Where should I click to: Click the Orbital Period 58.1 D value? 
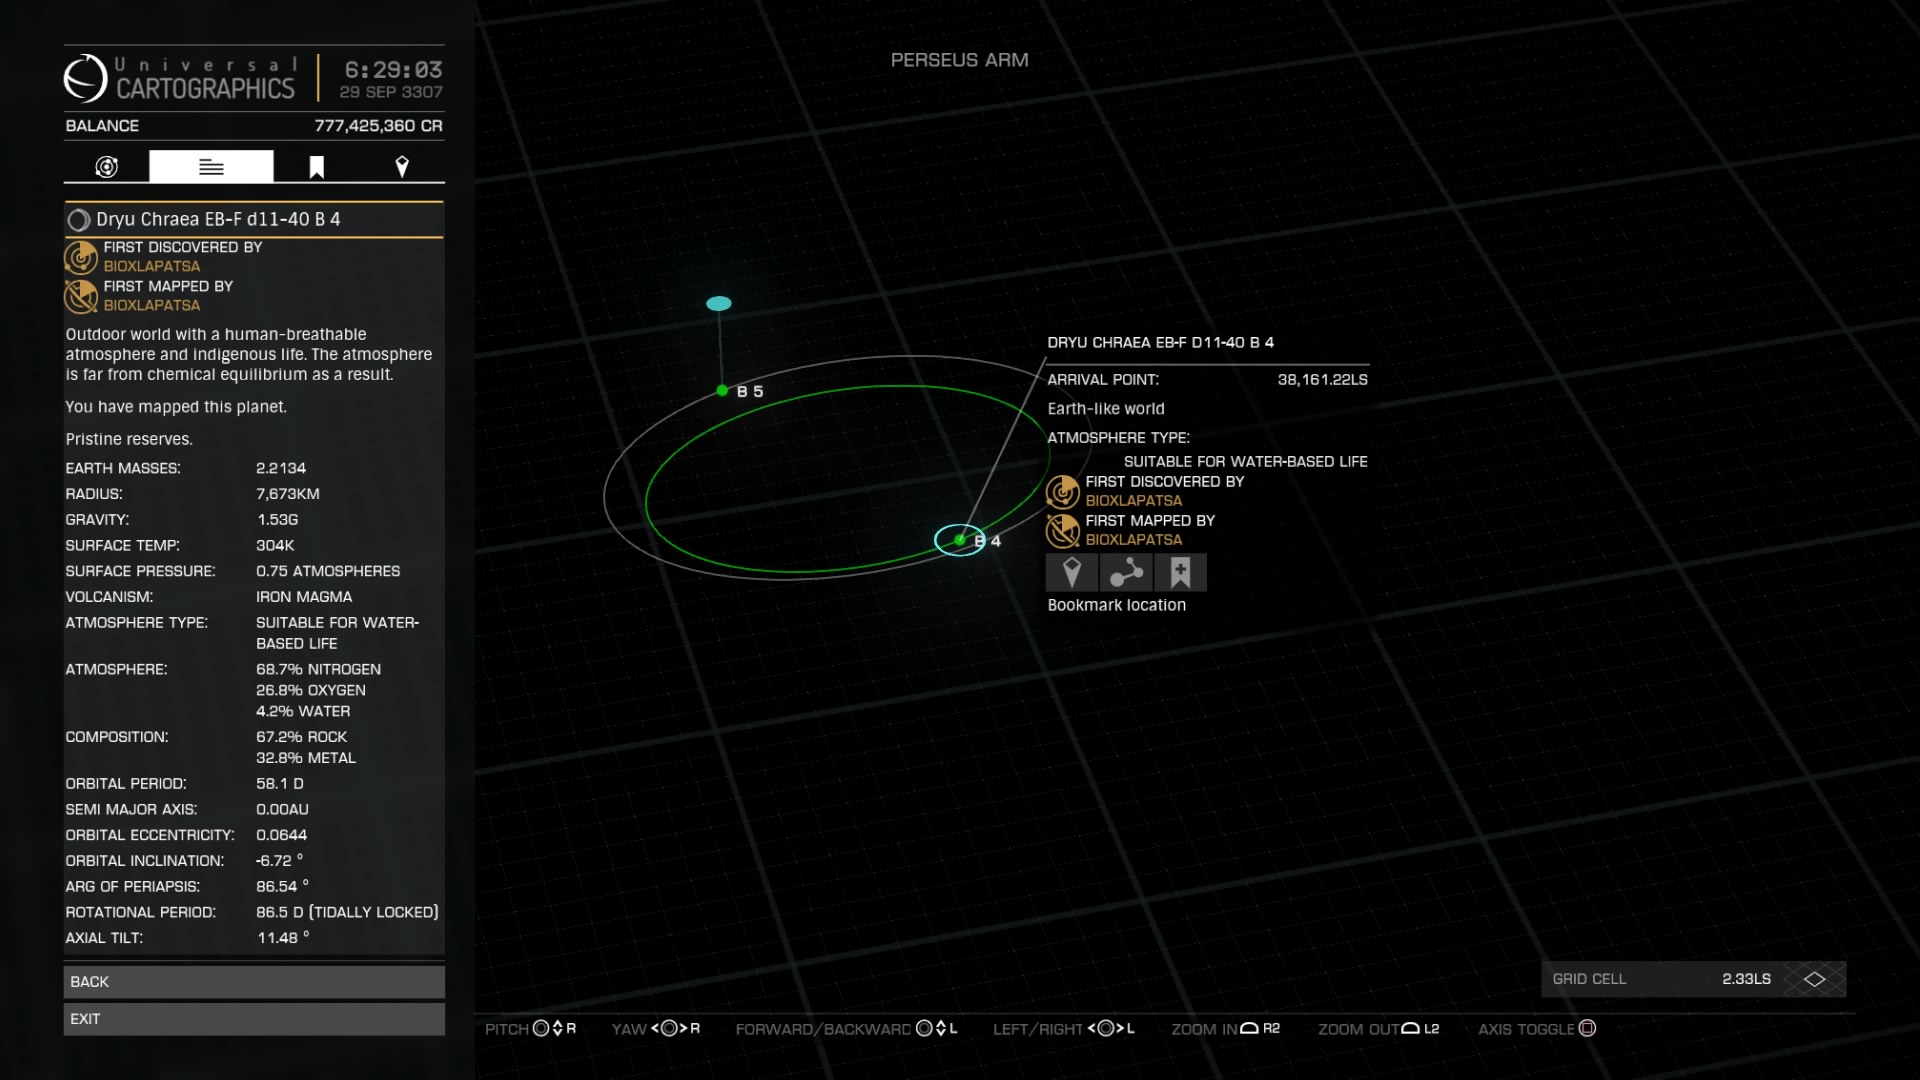tap(280, 784)
